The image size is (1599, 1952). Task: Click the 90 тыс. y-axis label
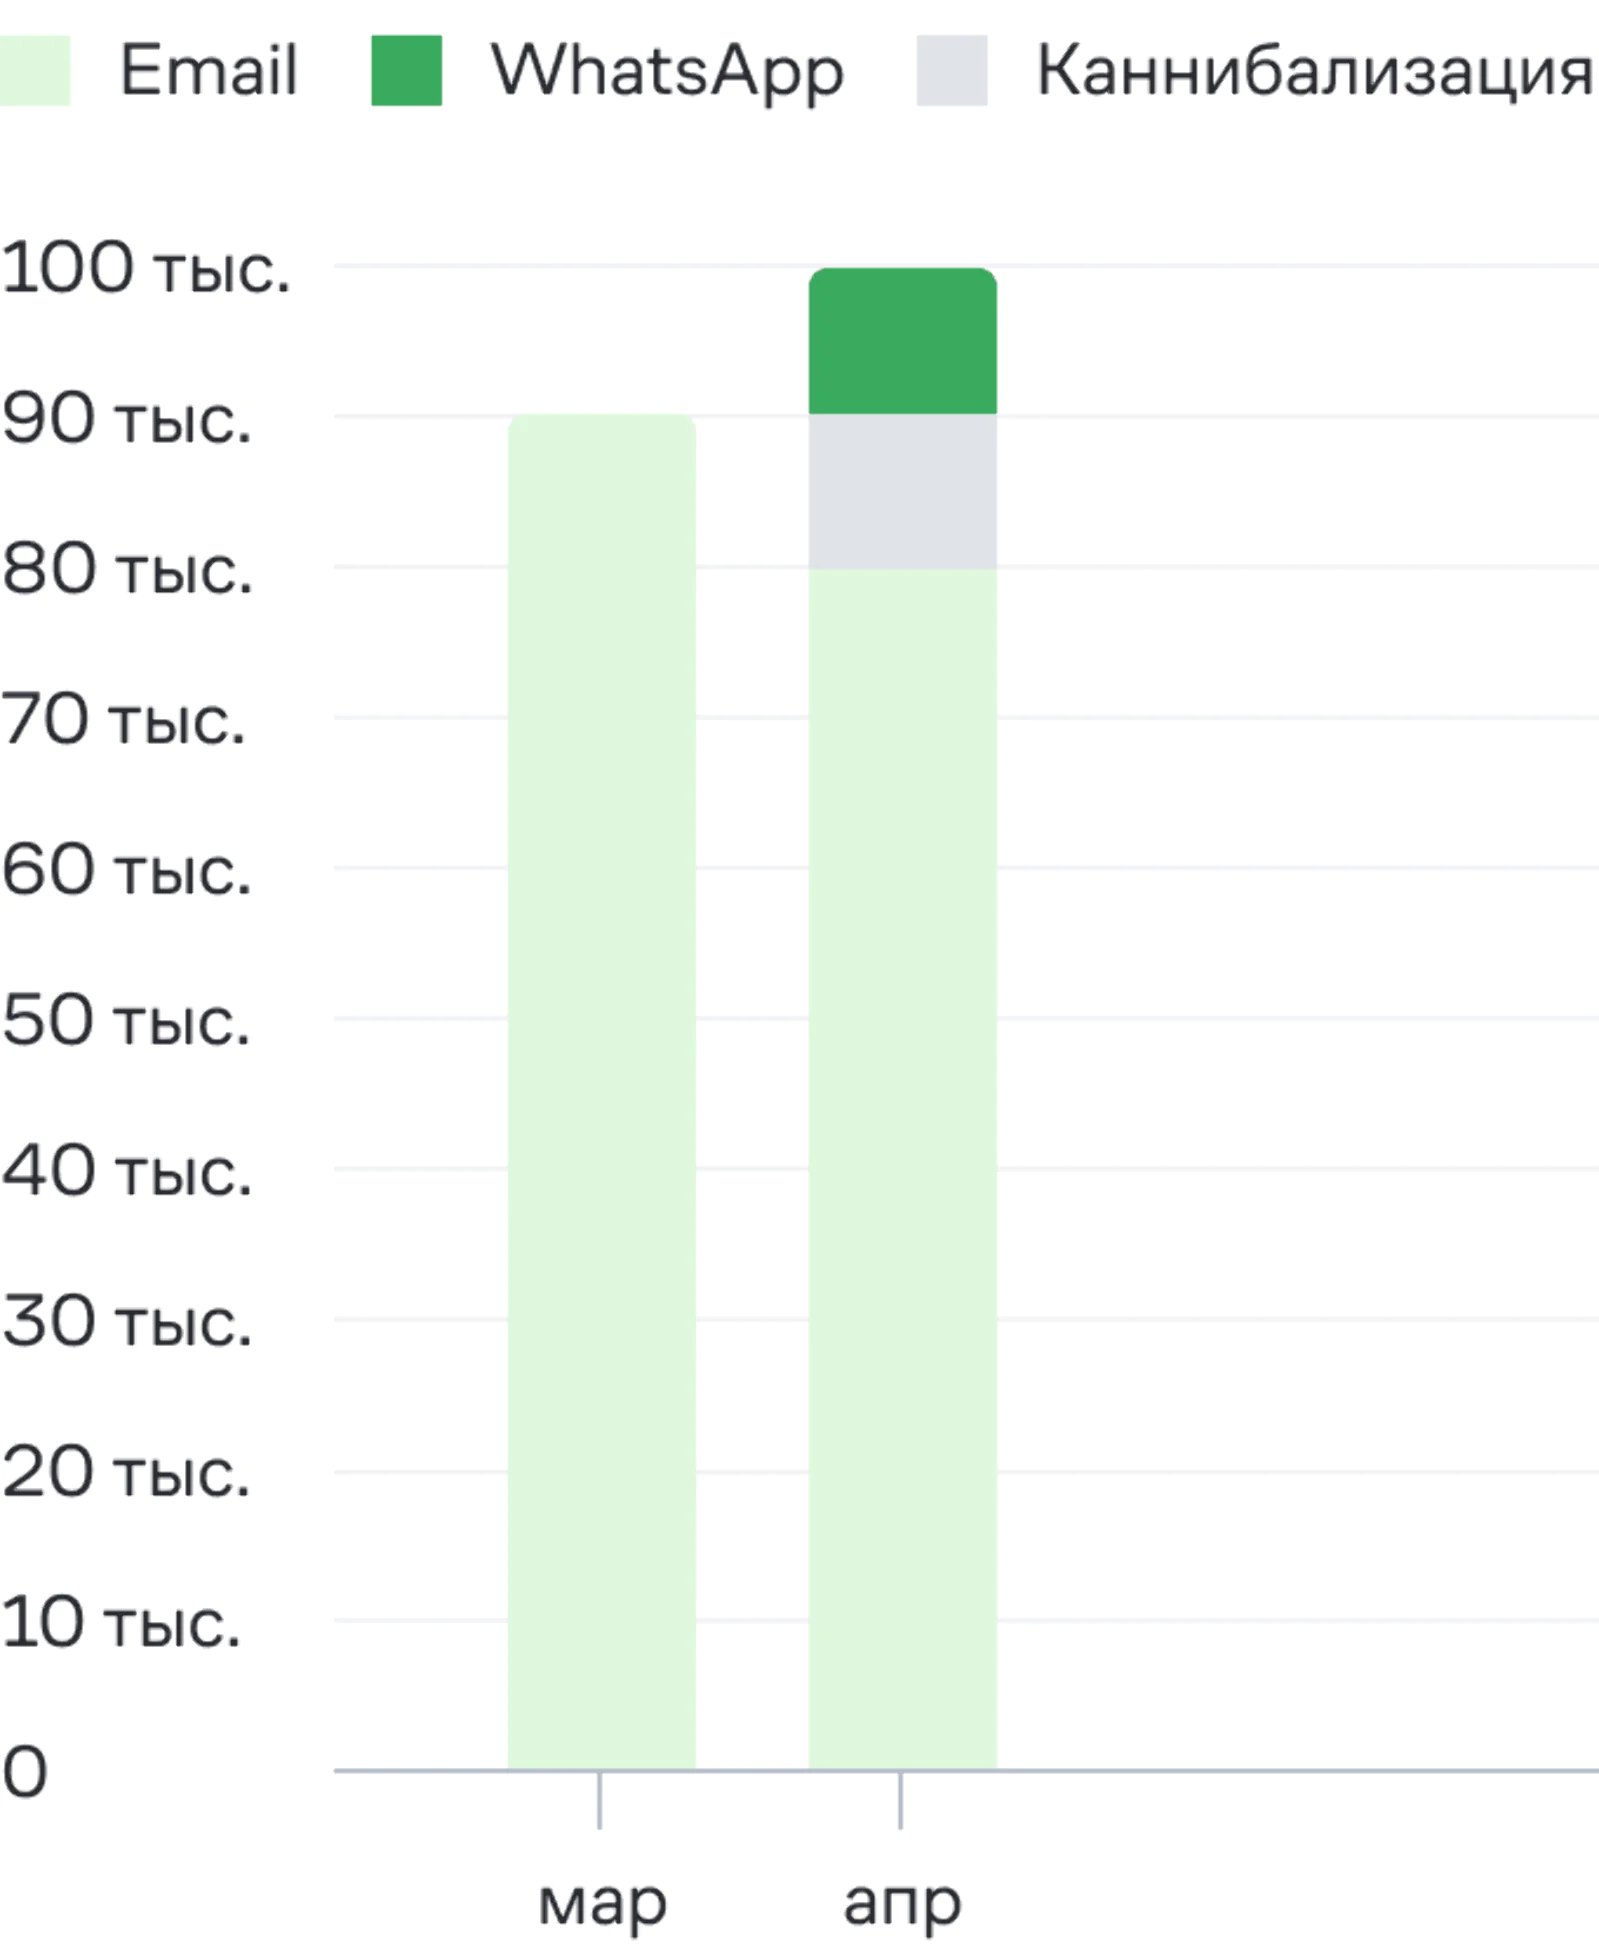(x=127, y=418)
